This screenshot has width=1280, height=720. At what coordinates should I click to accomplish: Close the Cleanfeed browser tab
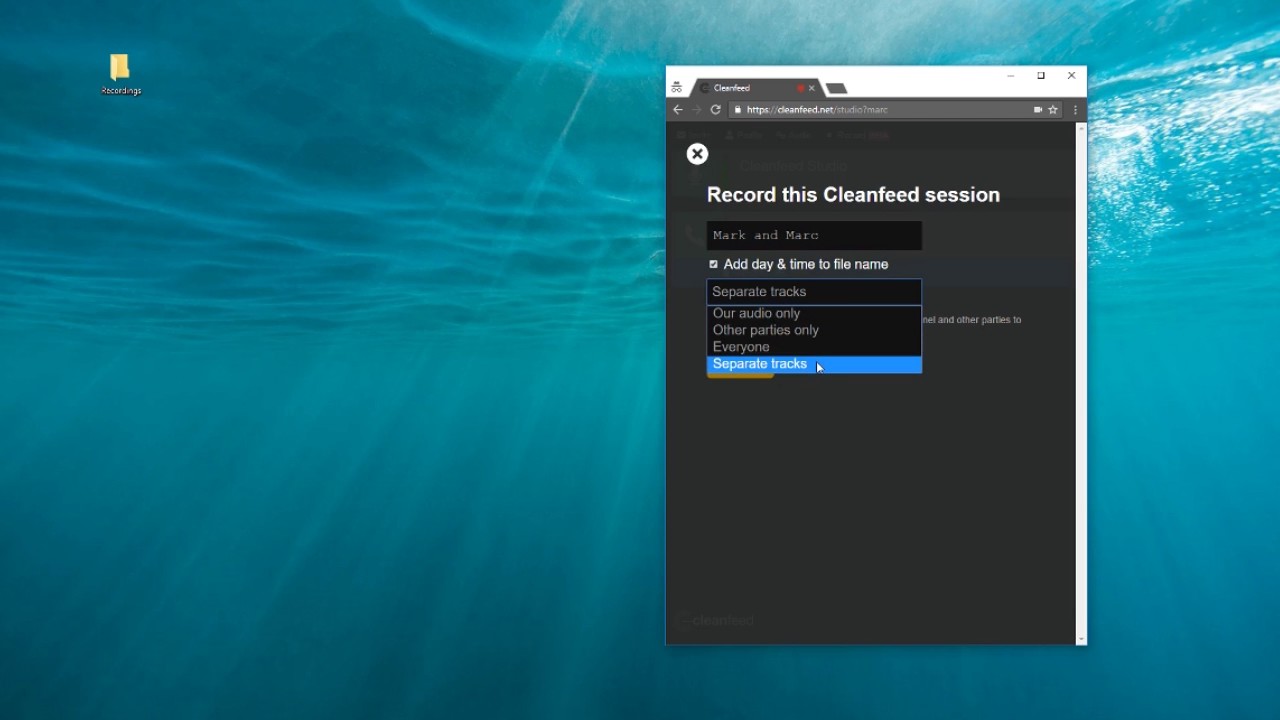click(x=812, y=88)
